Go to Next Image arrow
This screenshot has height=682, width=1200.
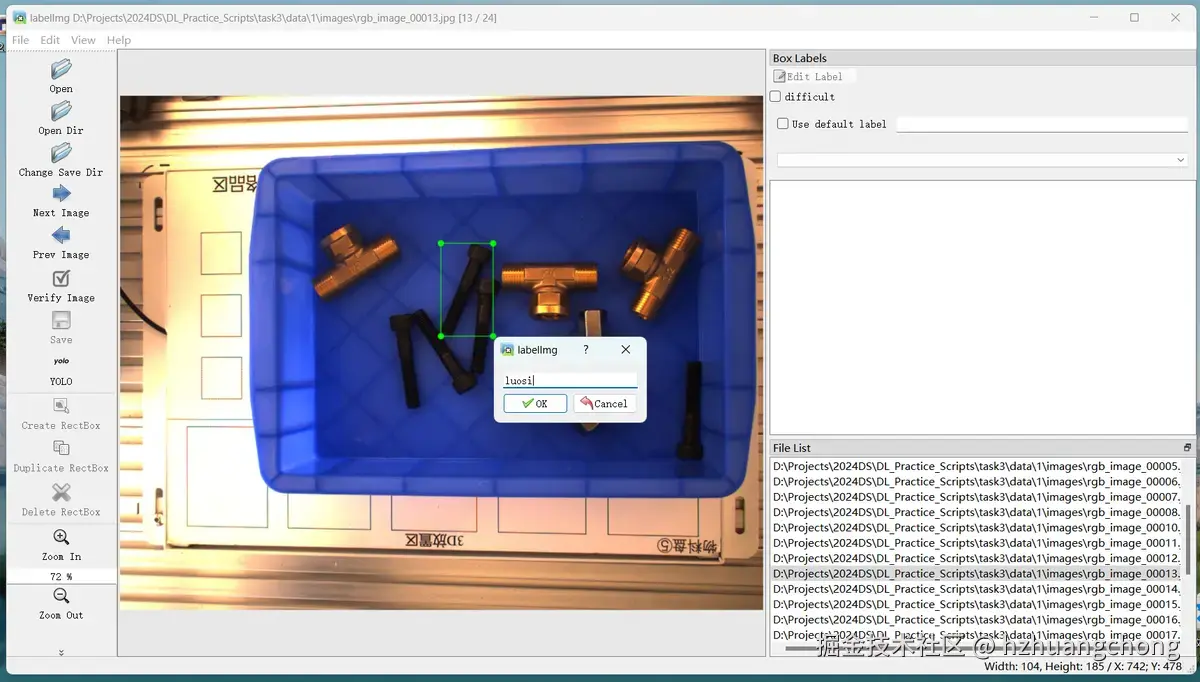tap(61, 194)
